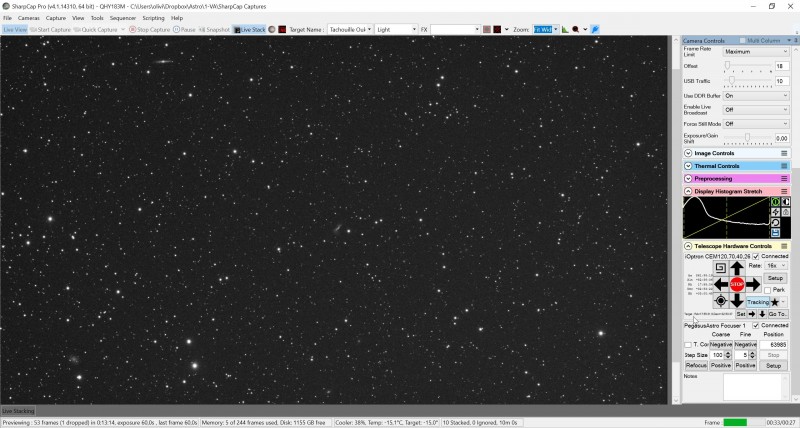
Task: Open the Cameras menu
Action: point(29,18)
